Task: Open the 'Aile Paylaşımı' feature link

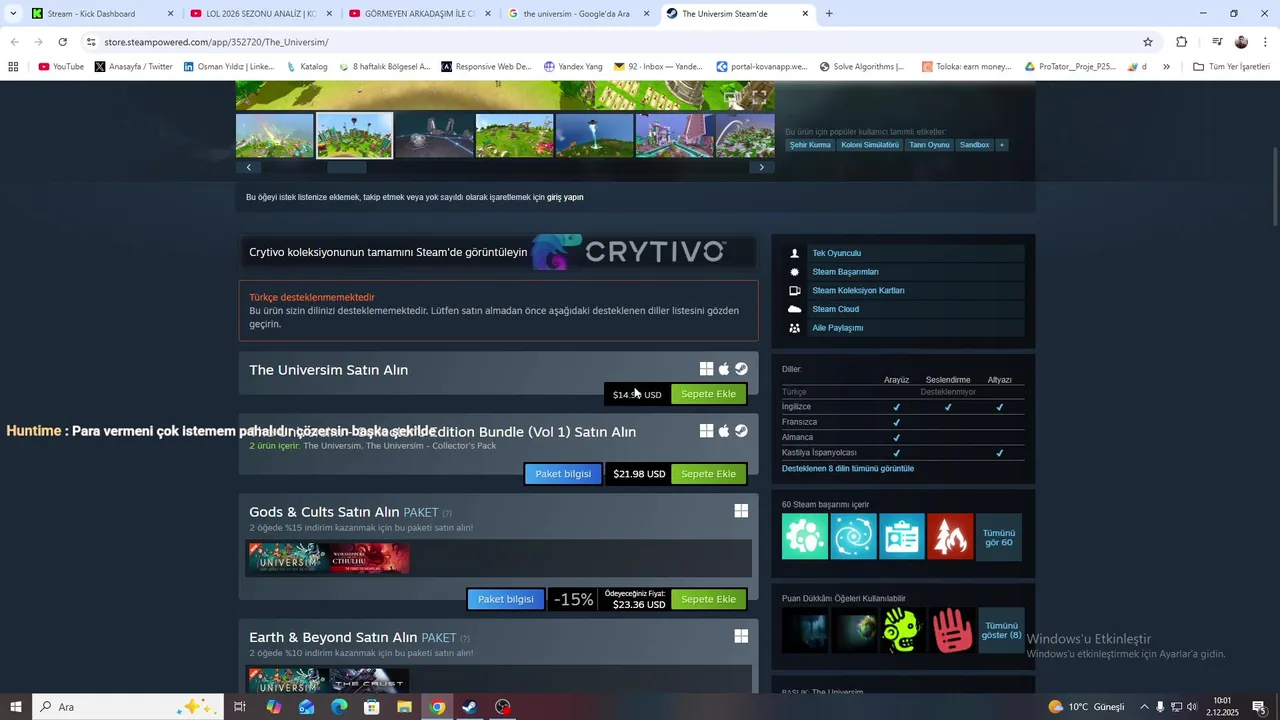Action: click(x=837, y=328)
